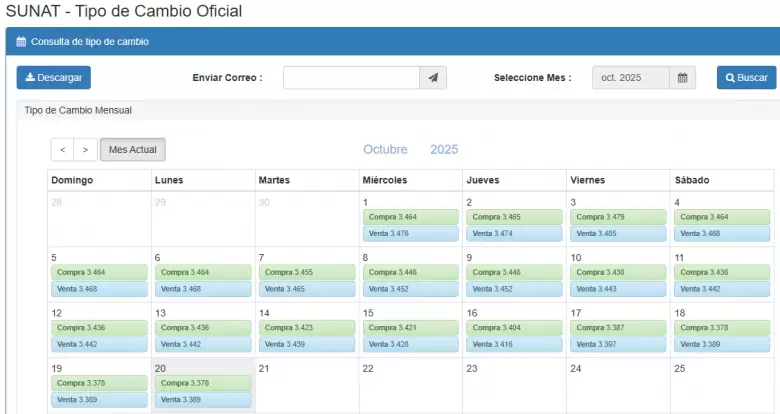Image resolution: width=780 pixels, height=414 pixels.
Task: Click the paper plane send email icon
Action: (432, 78)
